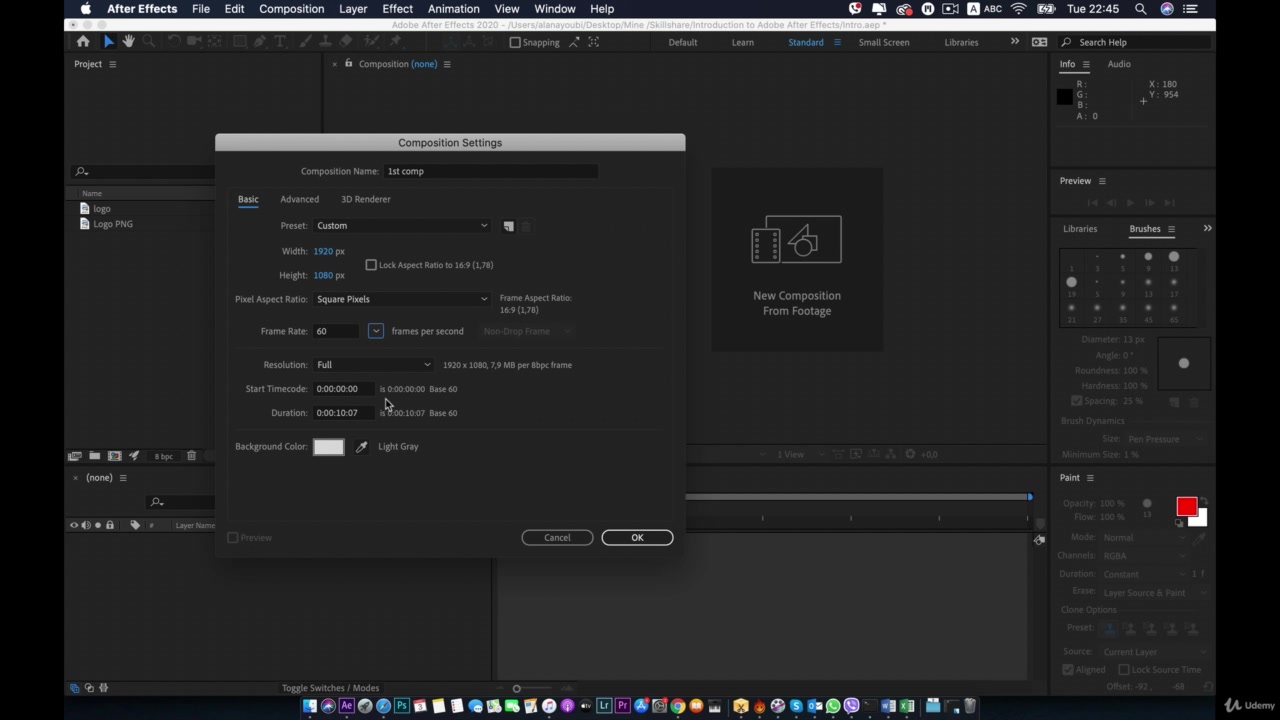Open the Brushes panel menu icon
The image size is (1280, 720).
[1171, 229]
